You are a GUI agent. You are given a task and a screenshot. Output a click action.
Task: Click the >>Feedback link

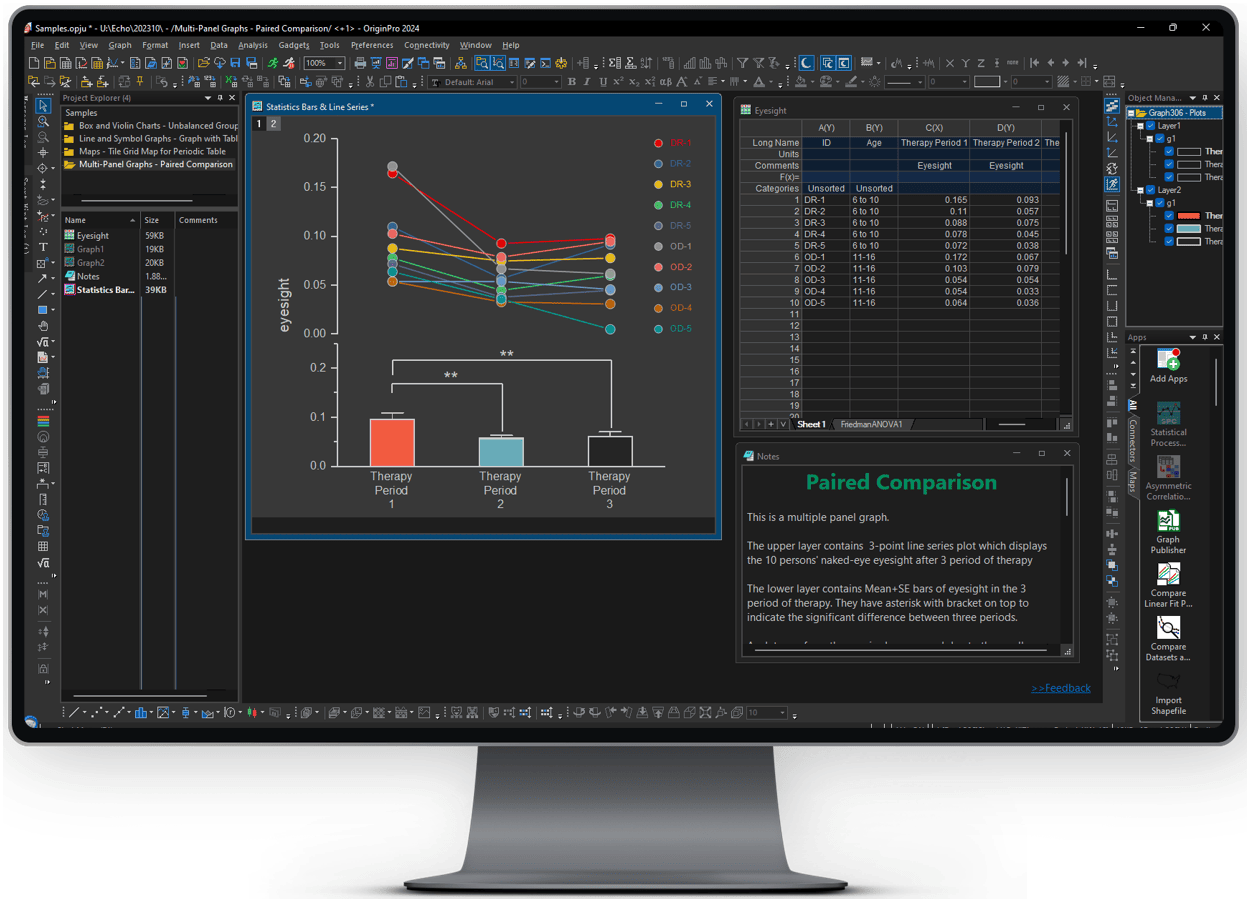tap(1060, 688)
